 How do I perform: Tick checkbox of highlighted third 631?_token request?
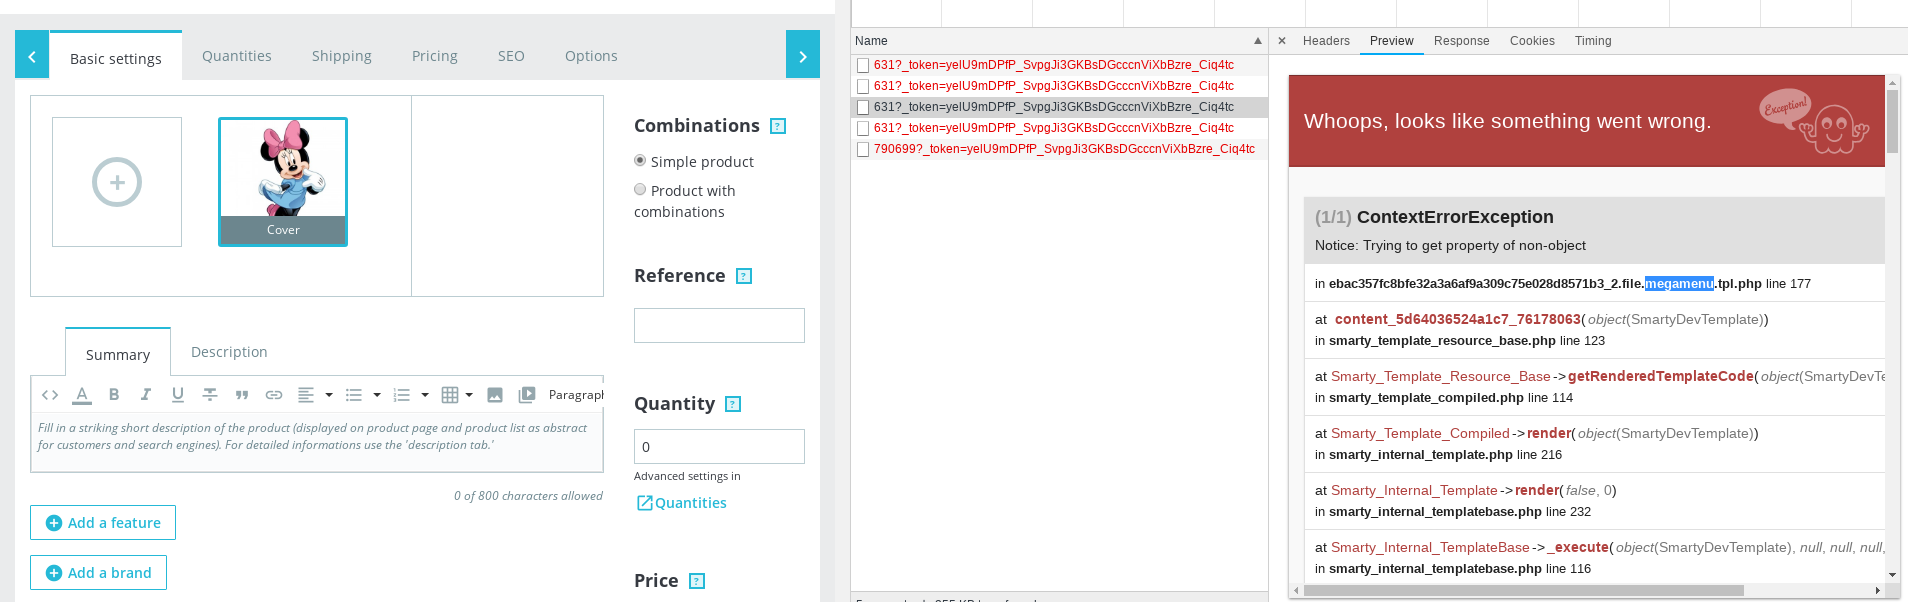(863, 107)
